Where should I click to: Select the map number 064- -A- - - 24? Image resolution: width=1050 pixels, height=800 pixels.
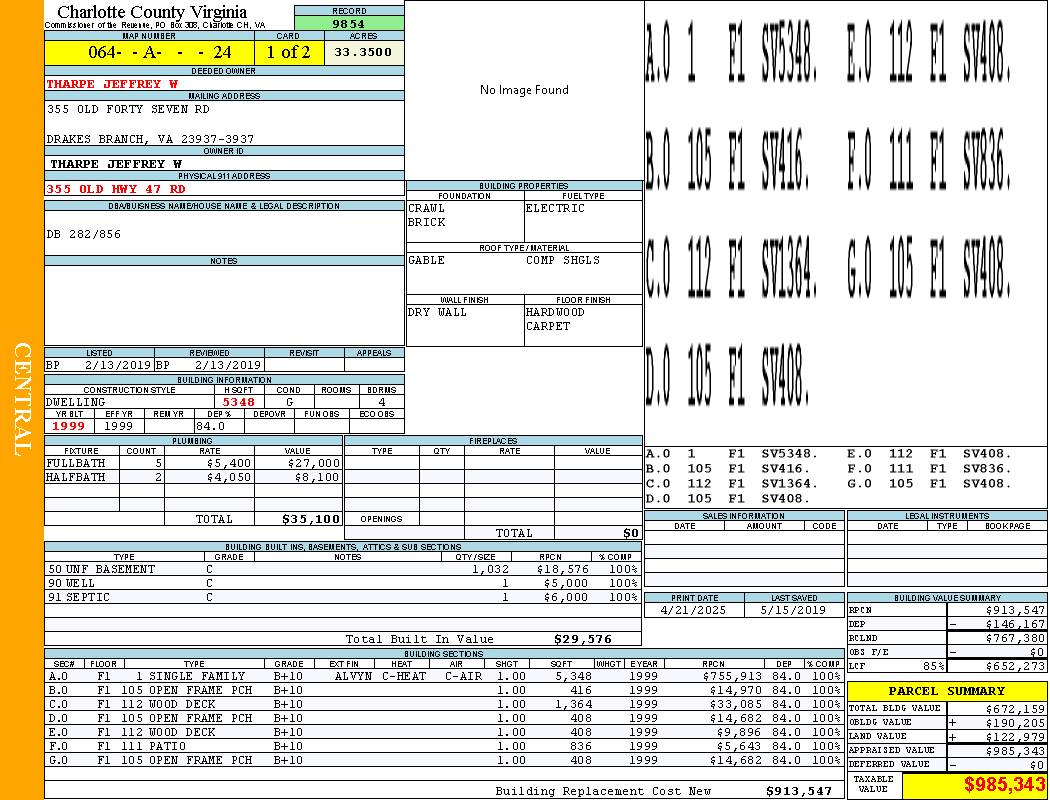click(159, 52)
